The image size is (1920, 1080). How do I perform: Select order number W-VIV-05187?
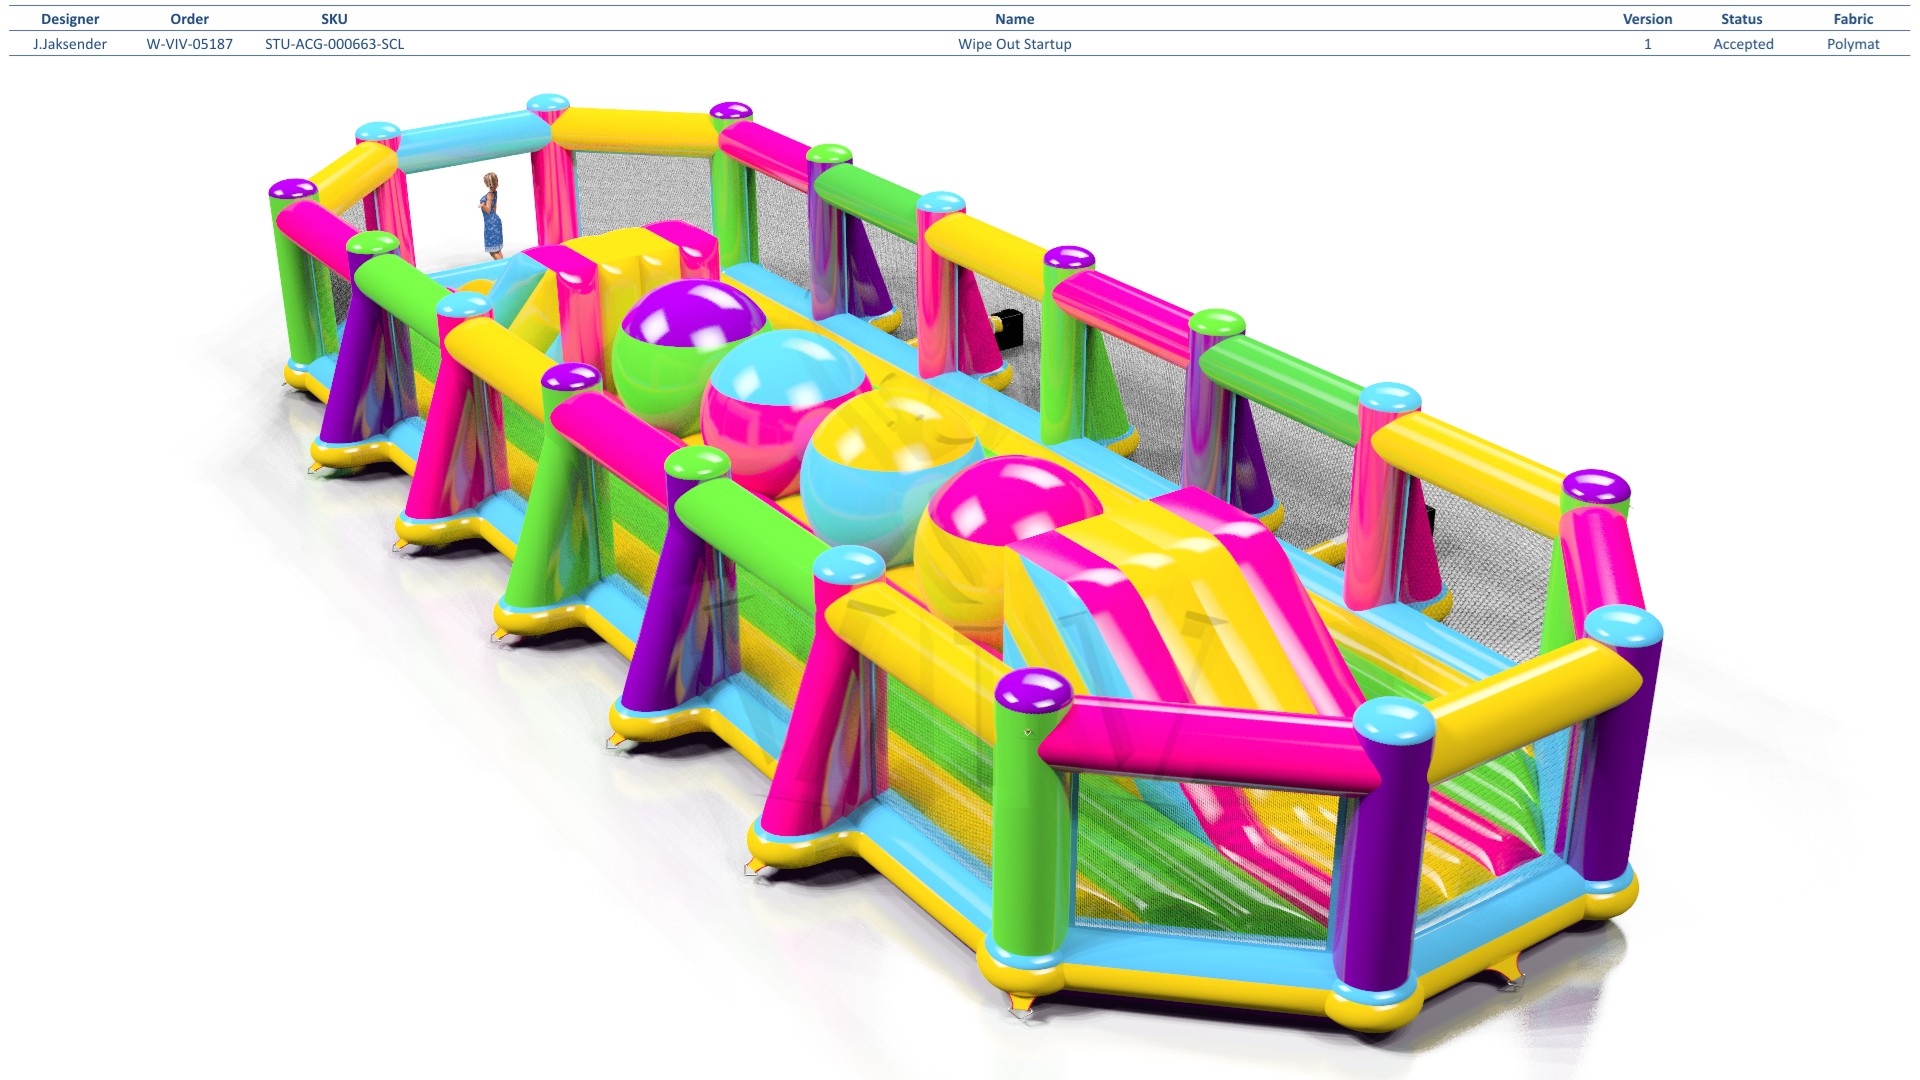point(190,44)
